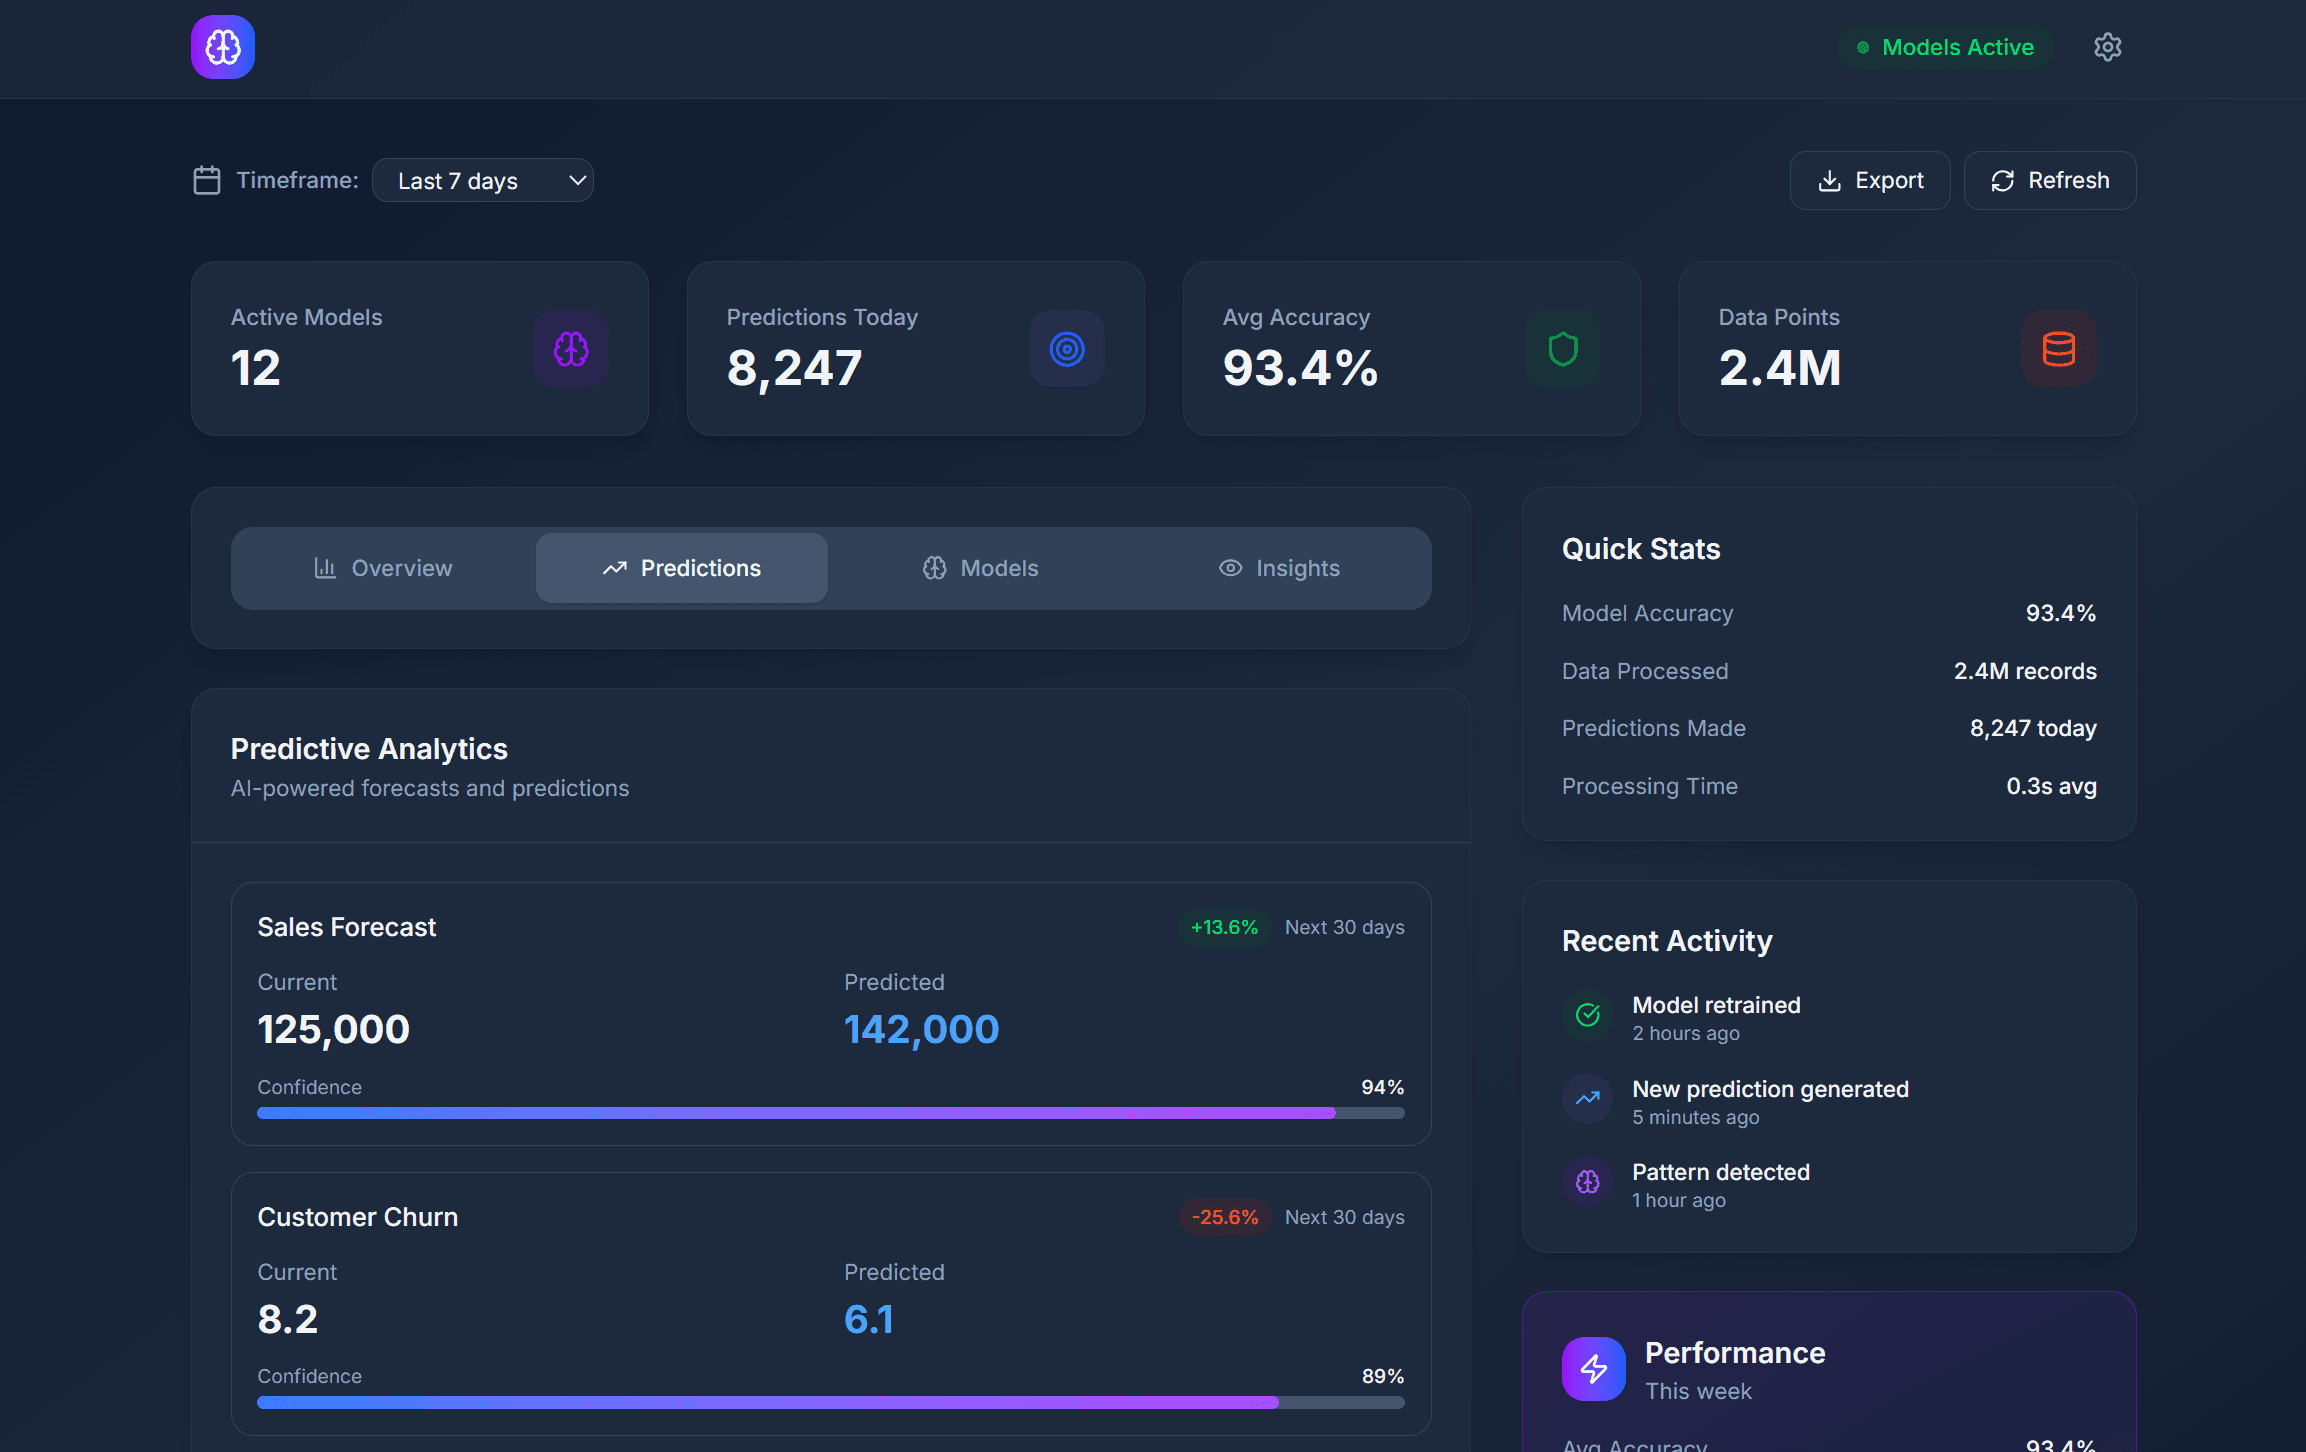Click the Export button
The image size is (2306, 1452).
[x=1870, y=180]
